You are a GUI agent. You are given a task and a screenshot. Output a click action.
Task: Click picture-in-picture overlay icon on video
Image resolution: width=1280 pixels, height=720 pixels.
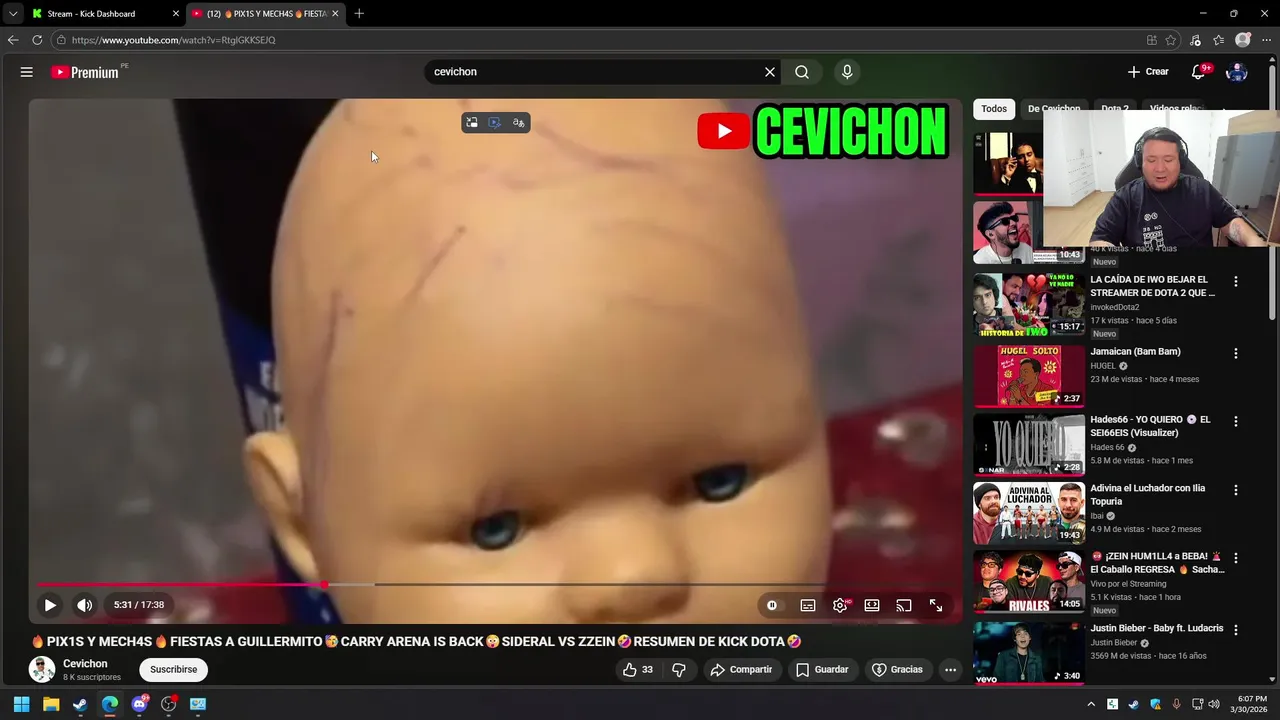pyautogui.click(x=472, y=122)
